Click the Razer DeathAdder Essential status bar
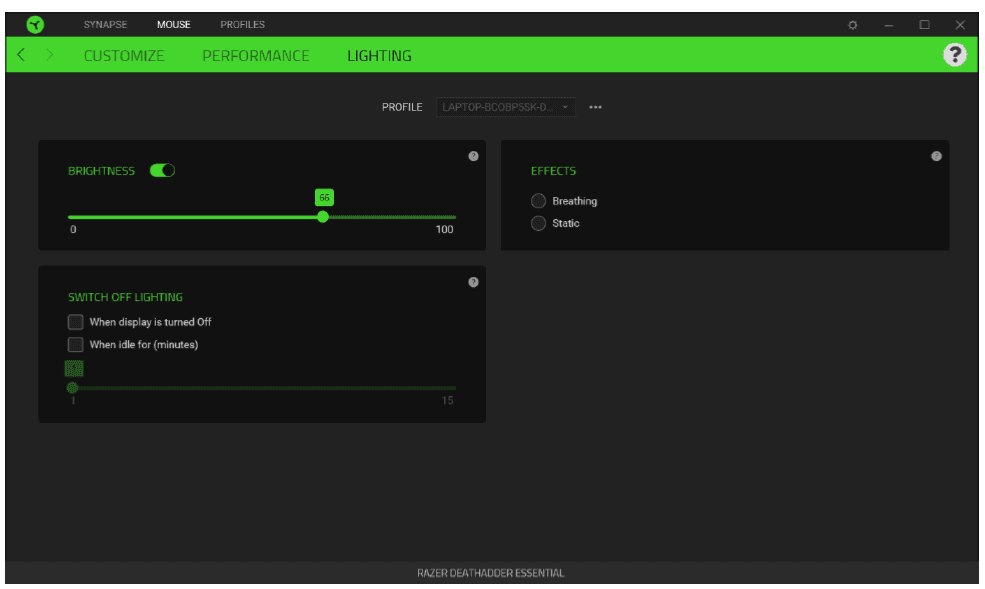 coord(492,572)
